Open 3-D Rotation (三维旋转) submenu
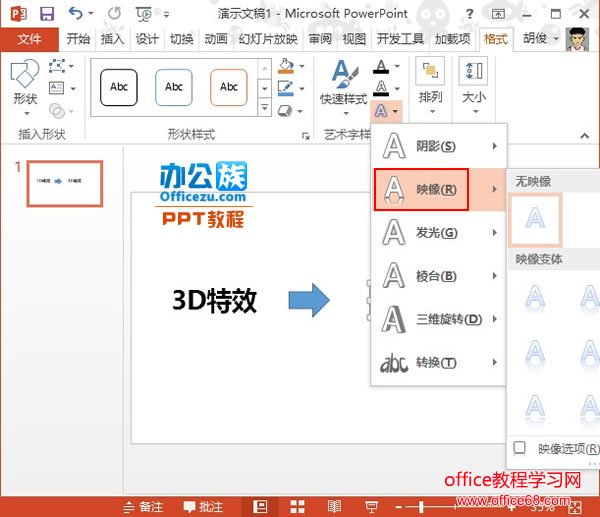Screen dimensions: 600x517 coord(439,319)
